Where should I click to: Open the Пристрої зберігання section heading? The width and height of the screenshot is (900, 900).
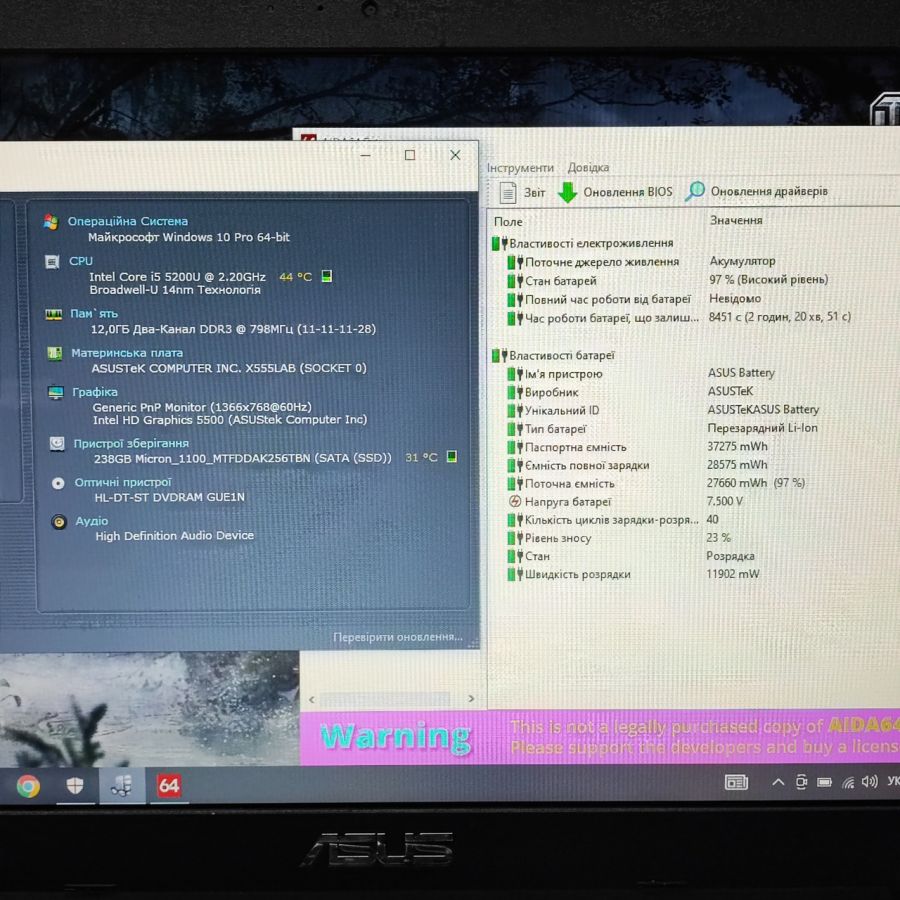click(131, 444)
